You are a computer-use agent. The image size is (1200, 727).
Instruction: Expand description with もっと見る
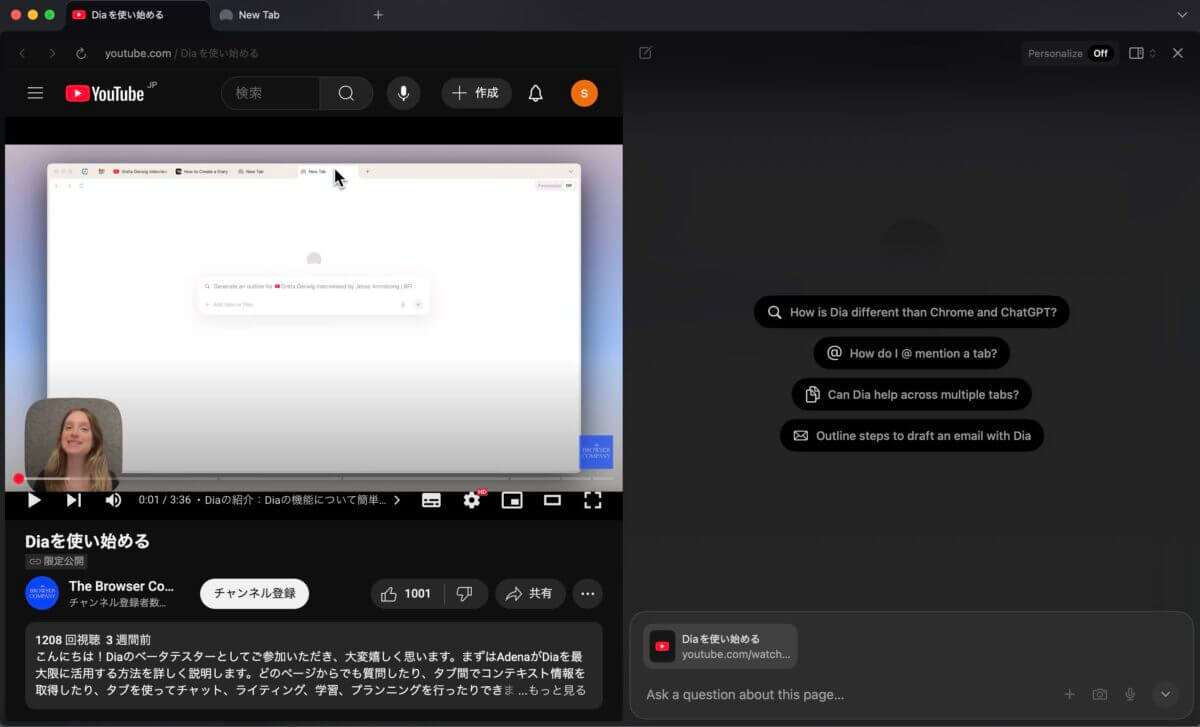(x=557, y=690)
